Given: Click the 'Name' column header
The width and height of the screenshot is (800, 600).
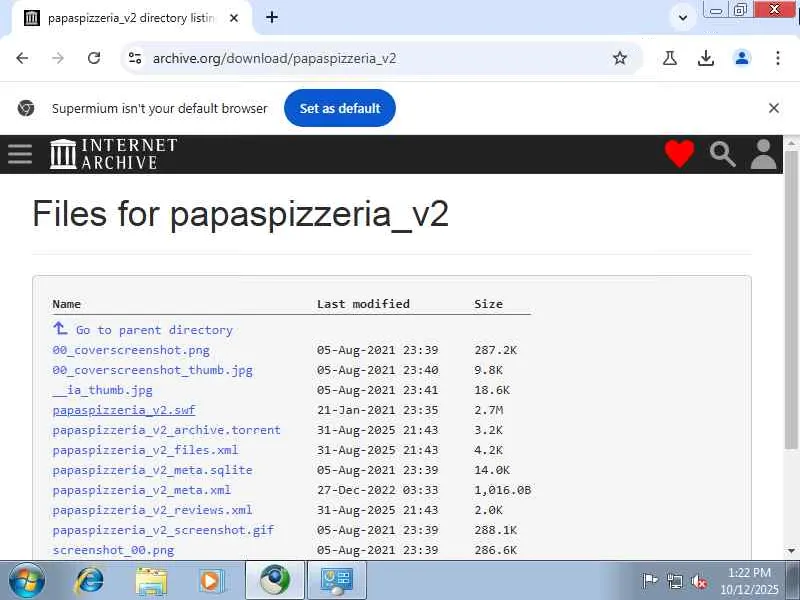Looking at the screenshot, I should (x=66, y=304).
